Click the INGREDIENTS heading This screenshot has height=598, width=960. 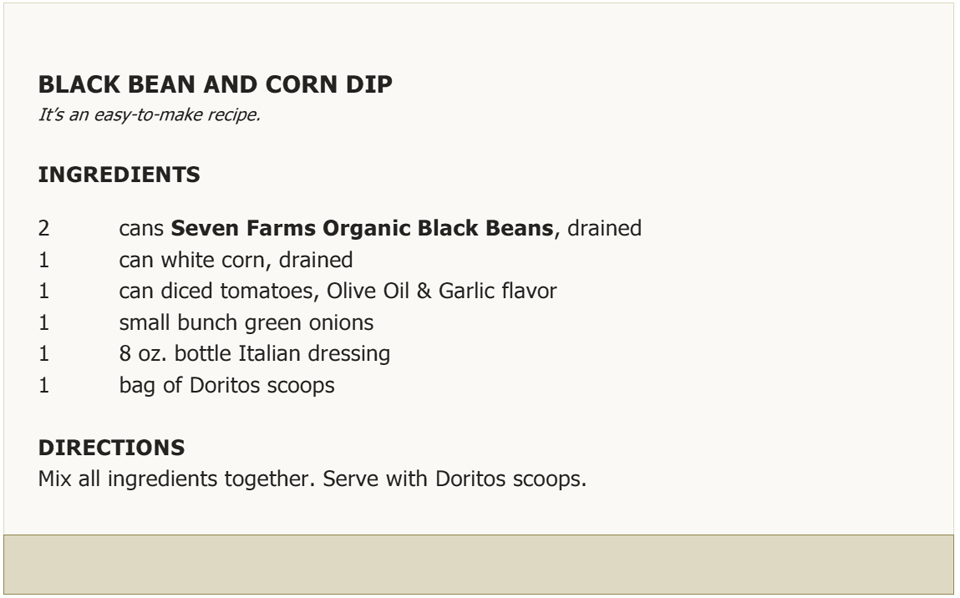click(119, 174)
